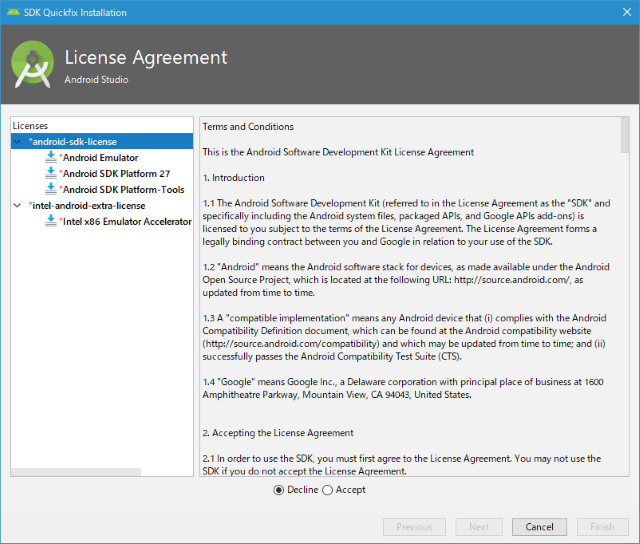Screen dimensions: 640x544
Task: Select the Android Emulator item
Action: 98,158
